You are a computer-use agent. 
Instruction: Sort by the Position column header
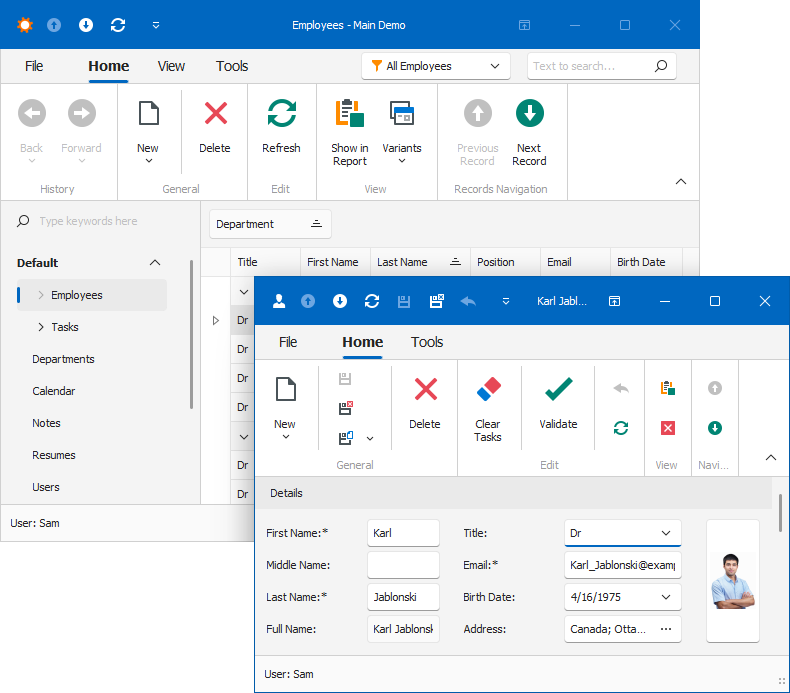pyautogui.click(x=505, y=262)
